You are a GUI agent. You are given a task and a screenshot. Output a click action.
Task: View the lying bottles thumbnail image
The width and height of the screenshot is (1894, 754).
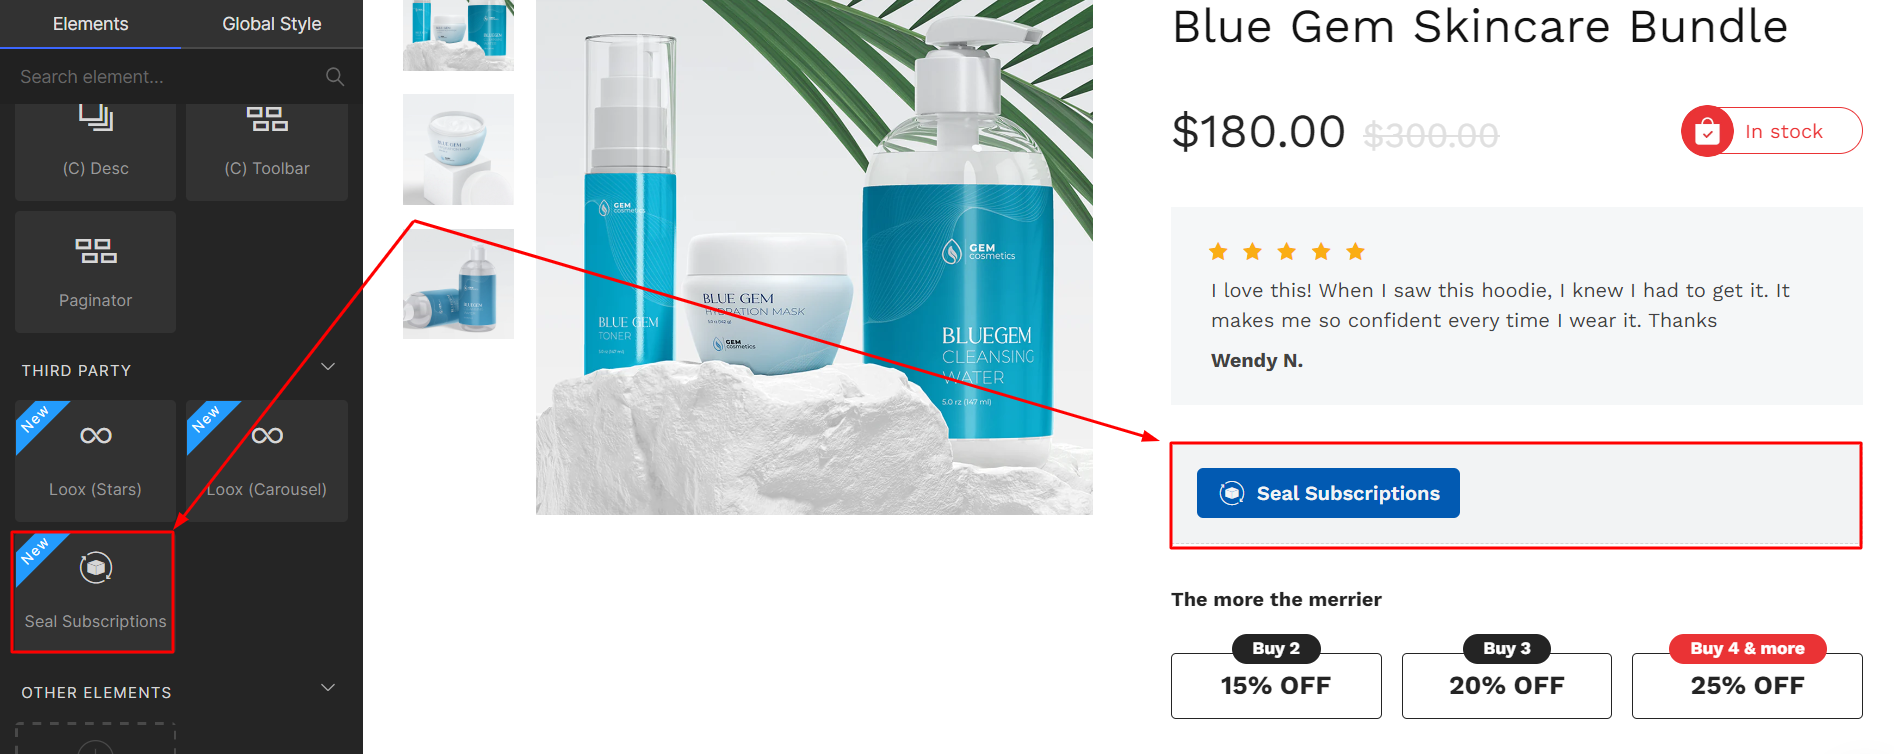point(458,284)
